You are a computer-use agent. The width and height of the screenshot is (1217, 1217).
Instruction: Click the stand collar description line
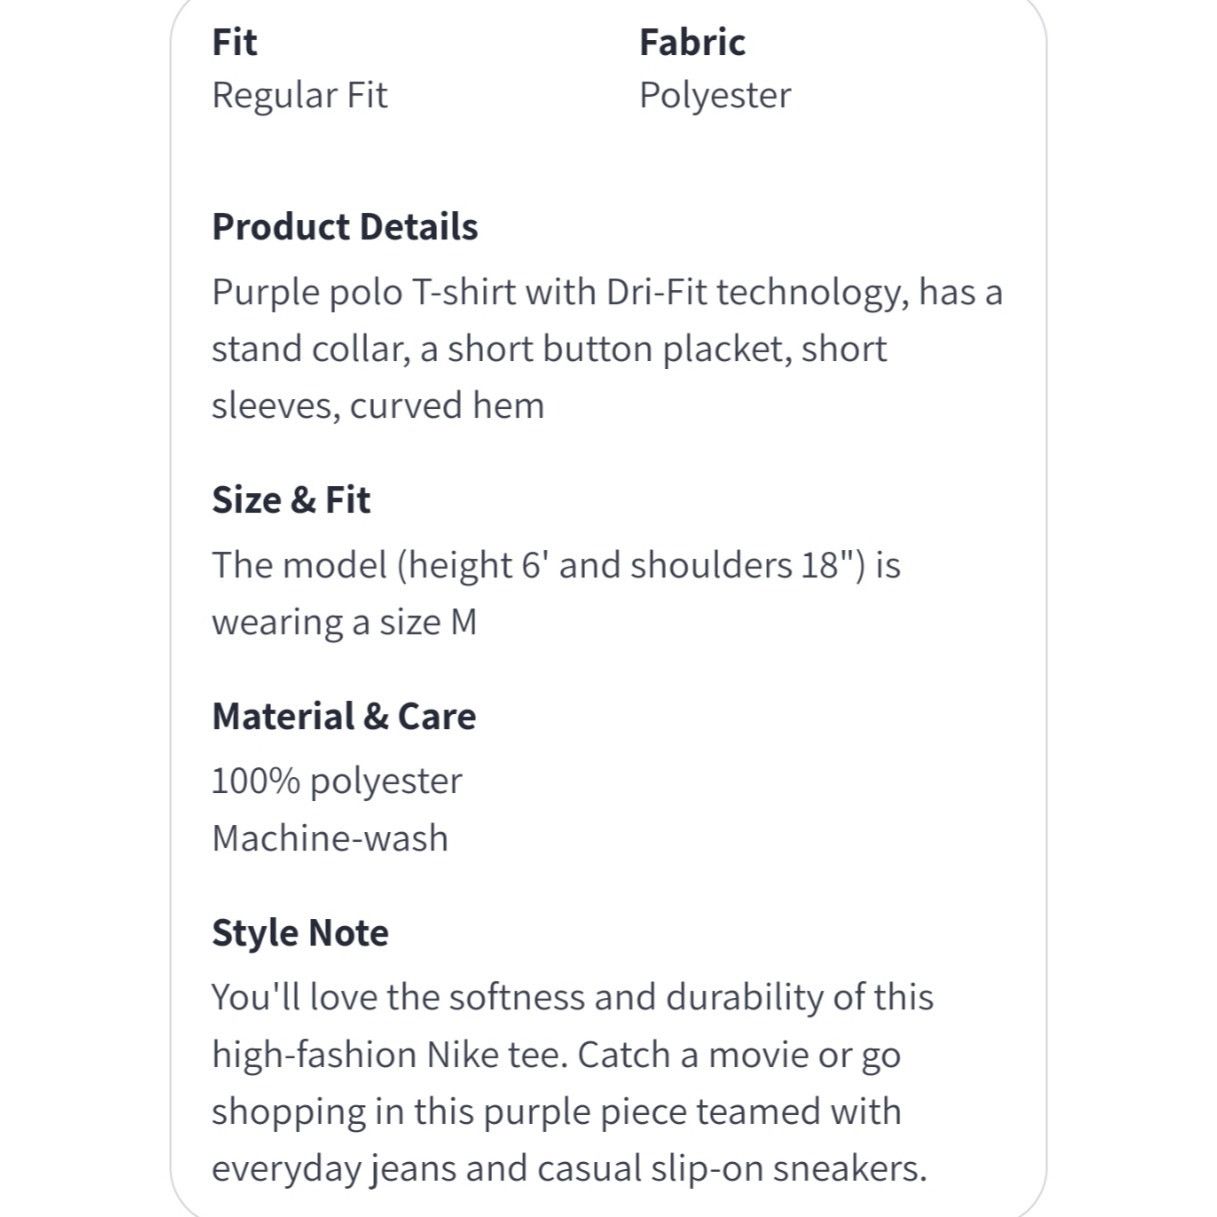tap(549, 349)
